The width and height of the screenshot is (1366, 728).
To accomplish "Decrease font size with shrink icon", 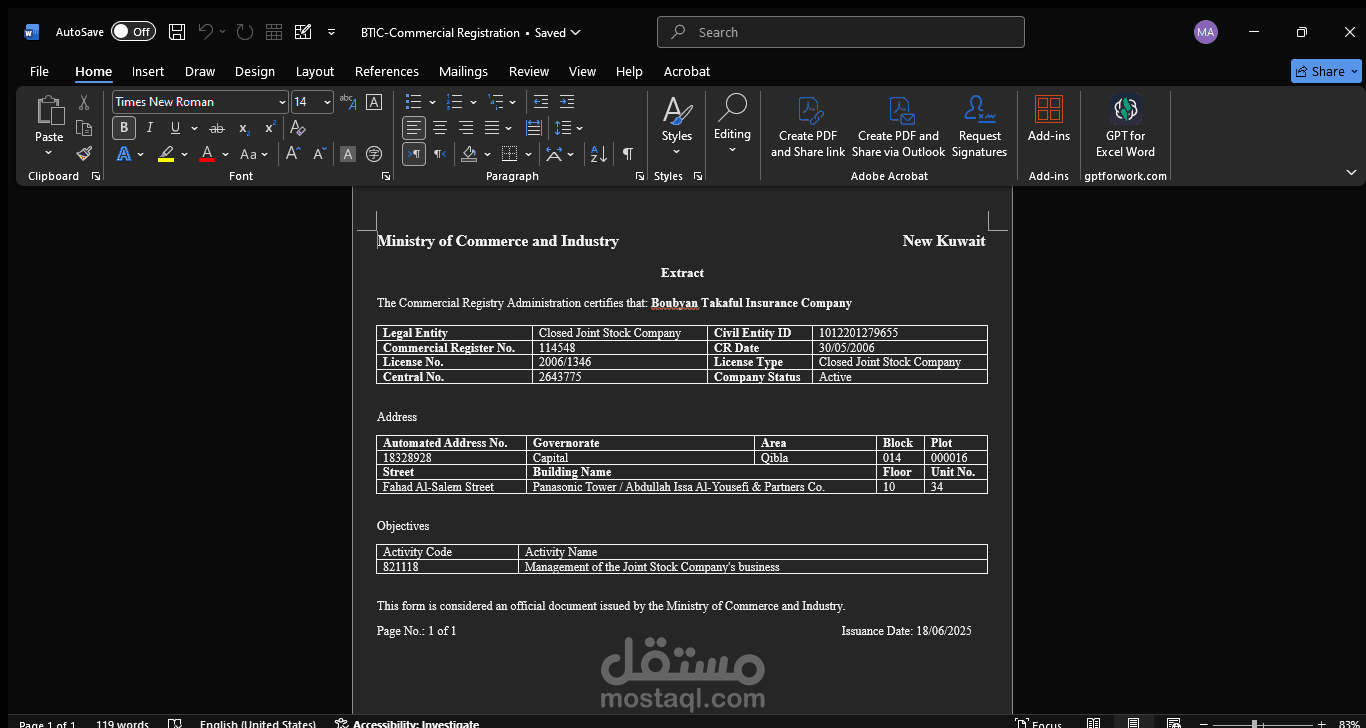I will (x=320, y=154).
